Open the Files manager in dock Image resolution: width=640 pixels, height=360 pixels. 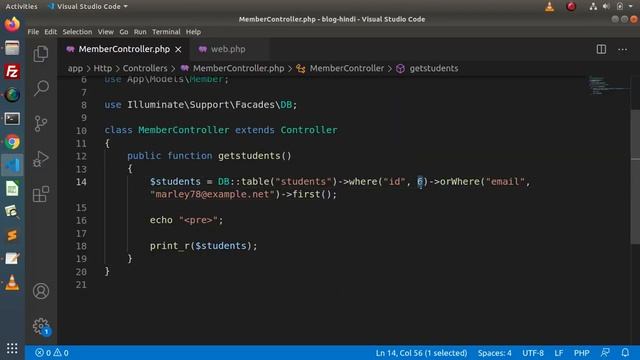[12, 48]
